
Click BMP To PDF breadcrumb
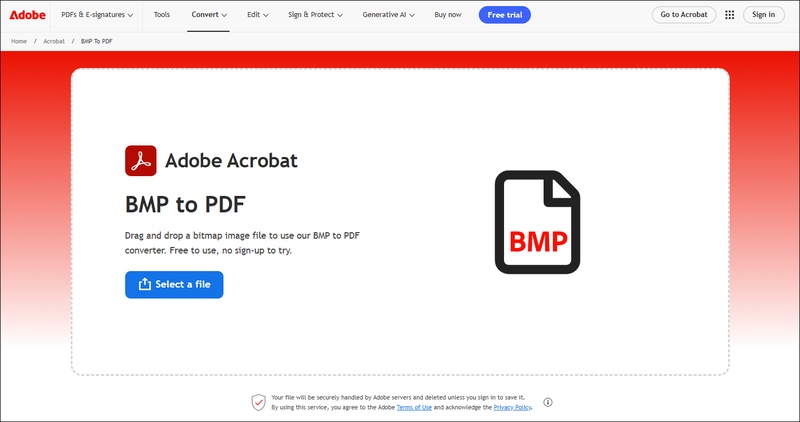click(x=96, y=41)
